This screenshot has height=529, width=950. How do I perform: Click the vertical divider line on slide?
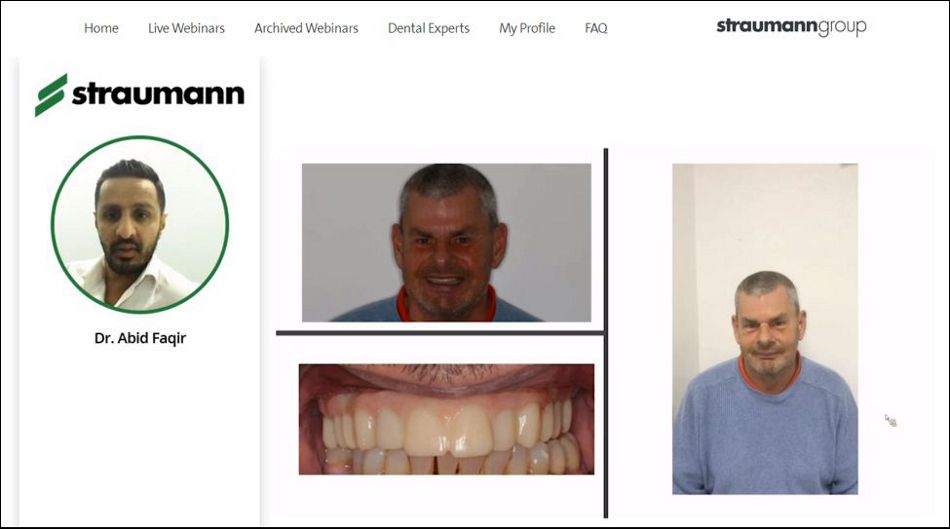pos(606,333)
